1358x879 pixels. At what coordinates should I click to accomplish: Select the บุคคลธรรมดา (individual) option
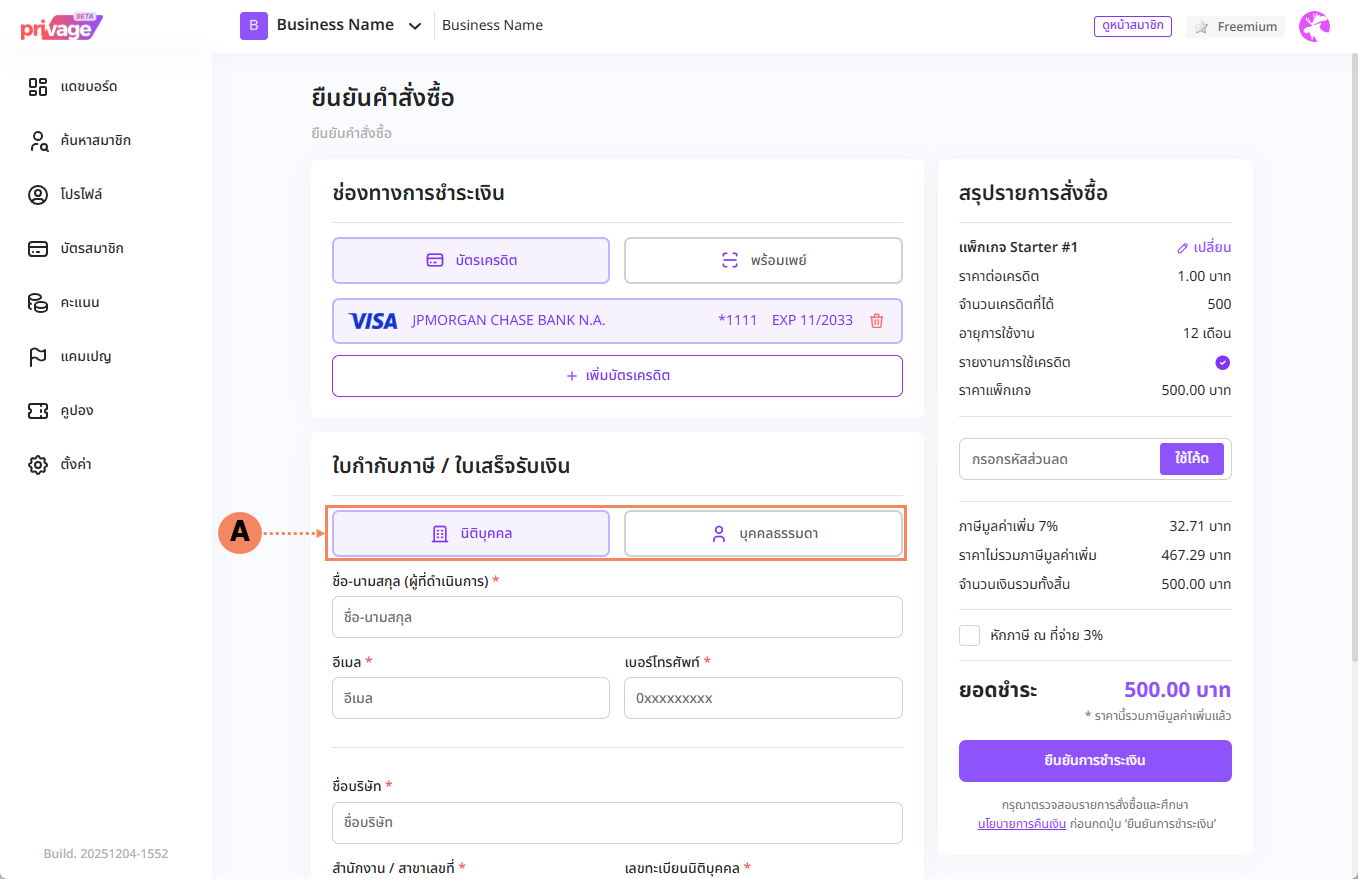(x=763, y=534)
